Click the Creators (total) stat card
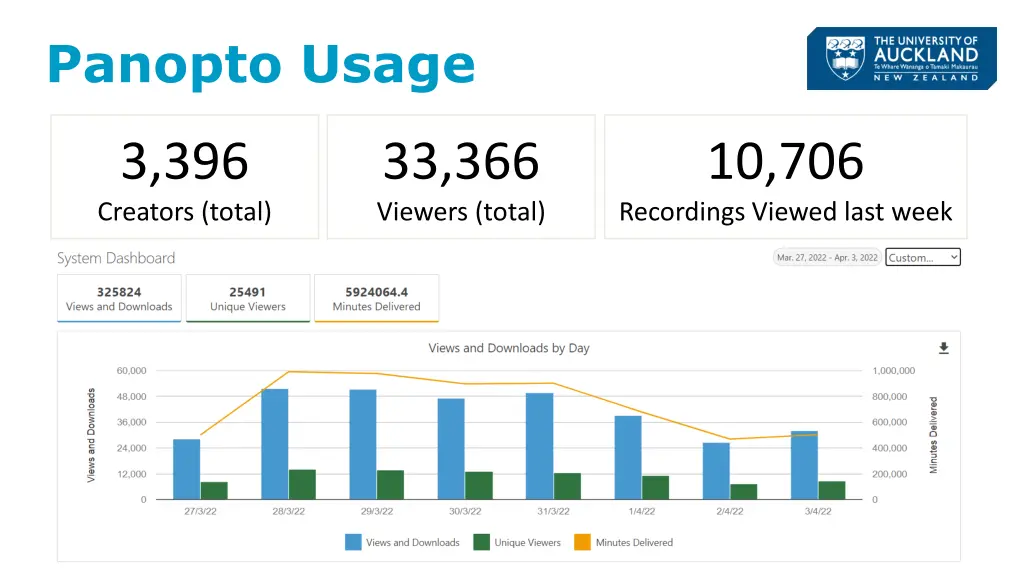Screen dimensions: 1024x576 [x=184, y=177]
